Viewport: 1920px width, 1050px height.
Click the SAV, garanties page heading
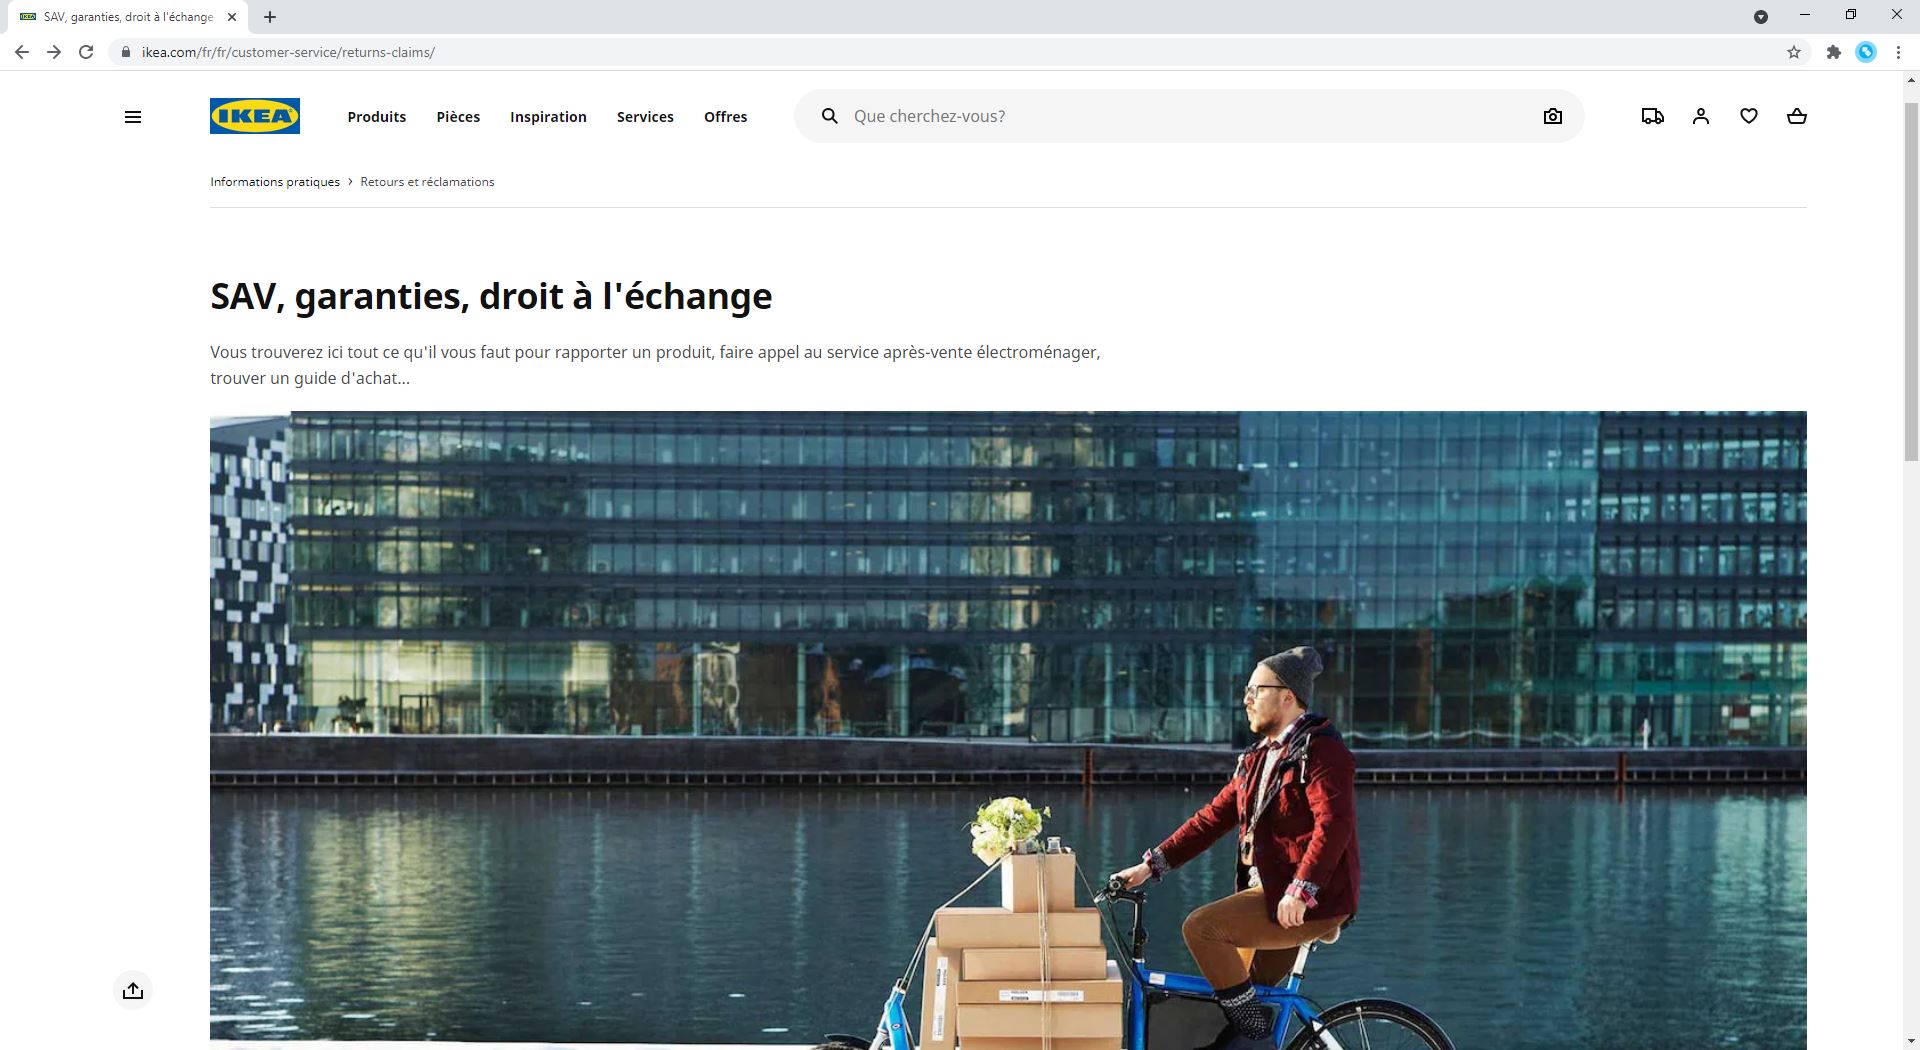point(491,296)
